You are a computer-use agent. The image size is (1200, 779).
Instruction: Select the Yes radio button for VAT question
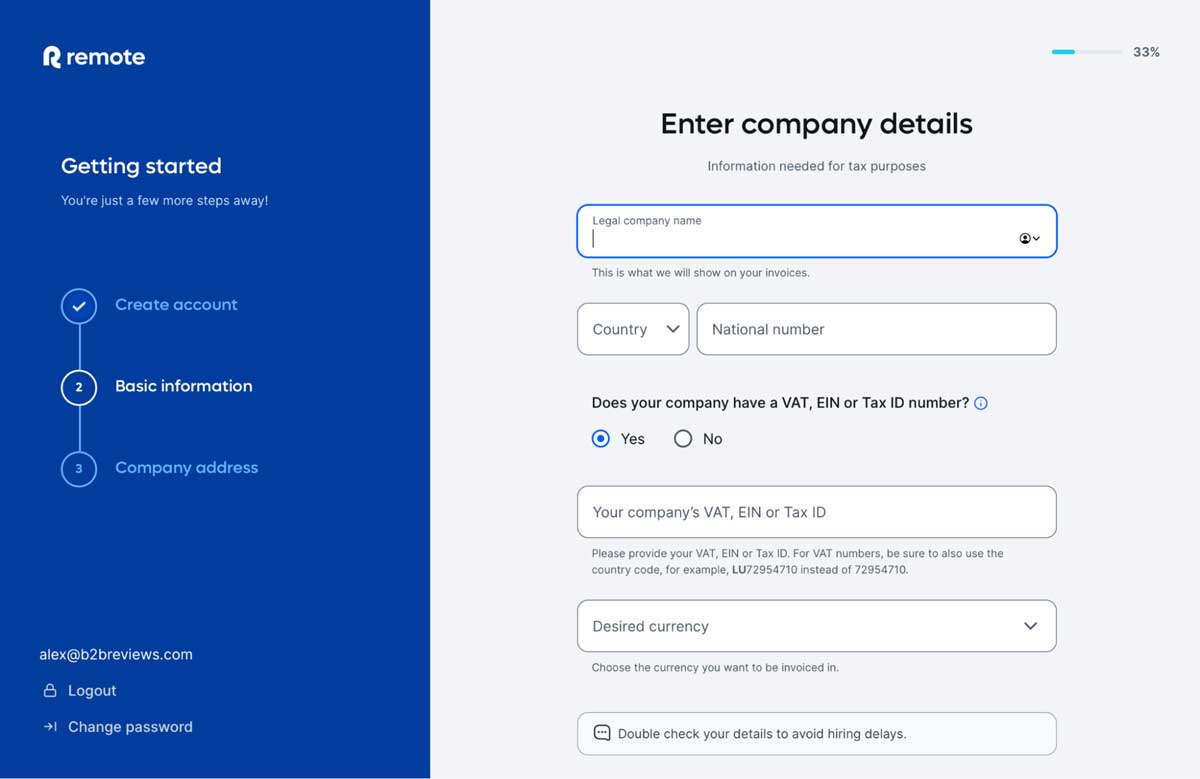(x=600, y=438)
